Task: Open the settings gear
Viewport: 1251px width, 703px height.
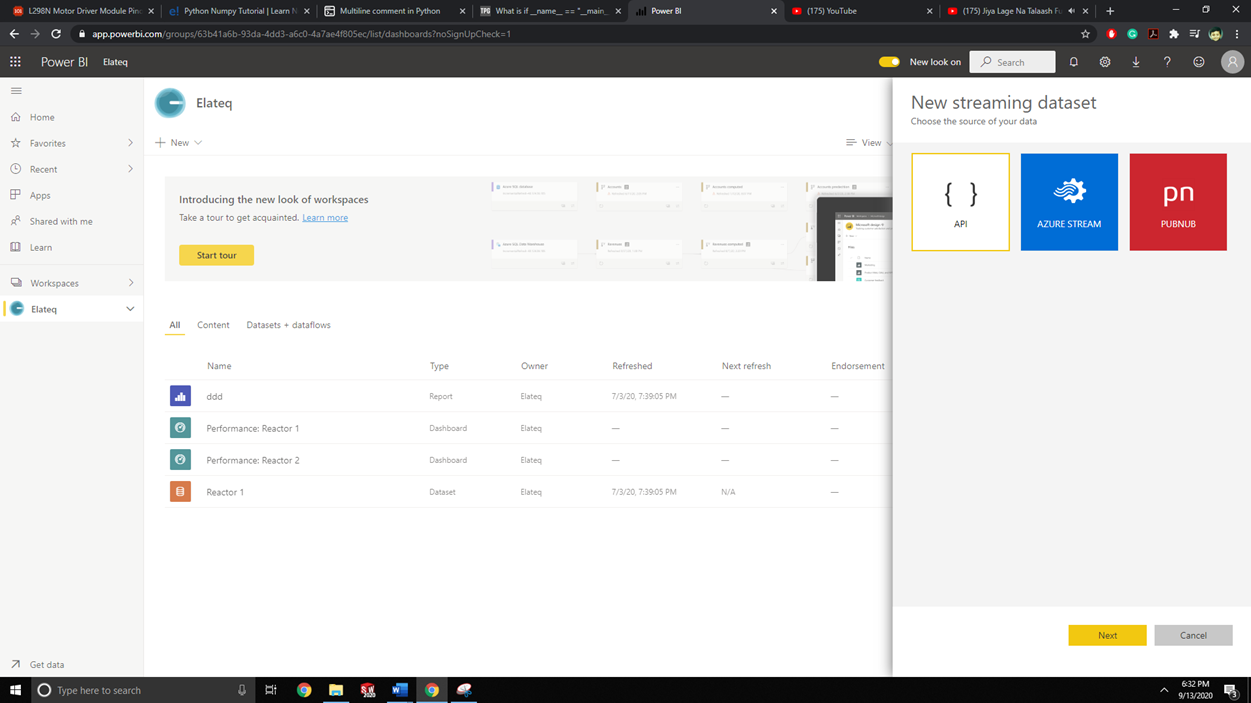Action: tap(1105, 62)
